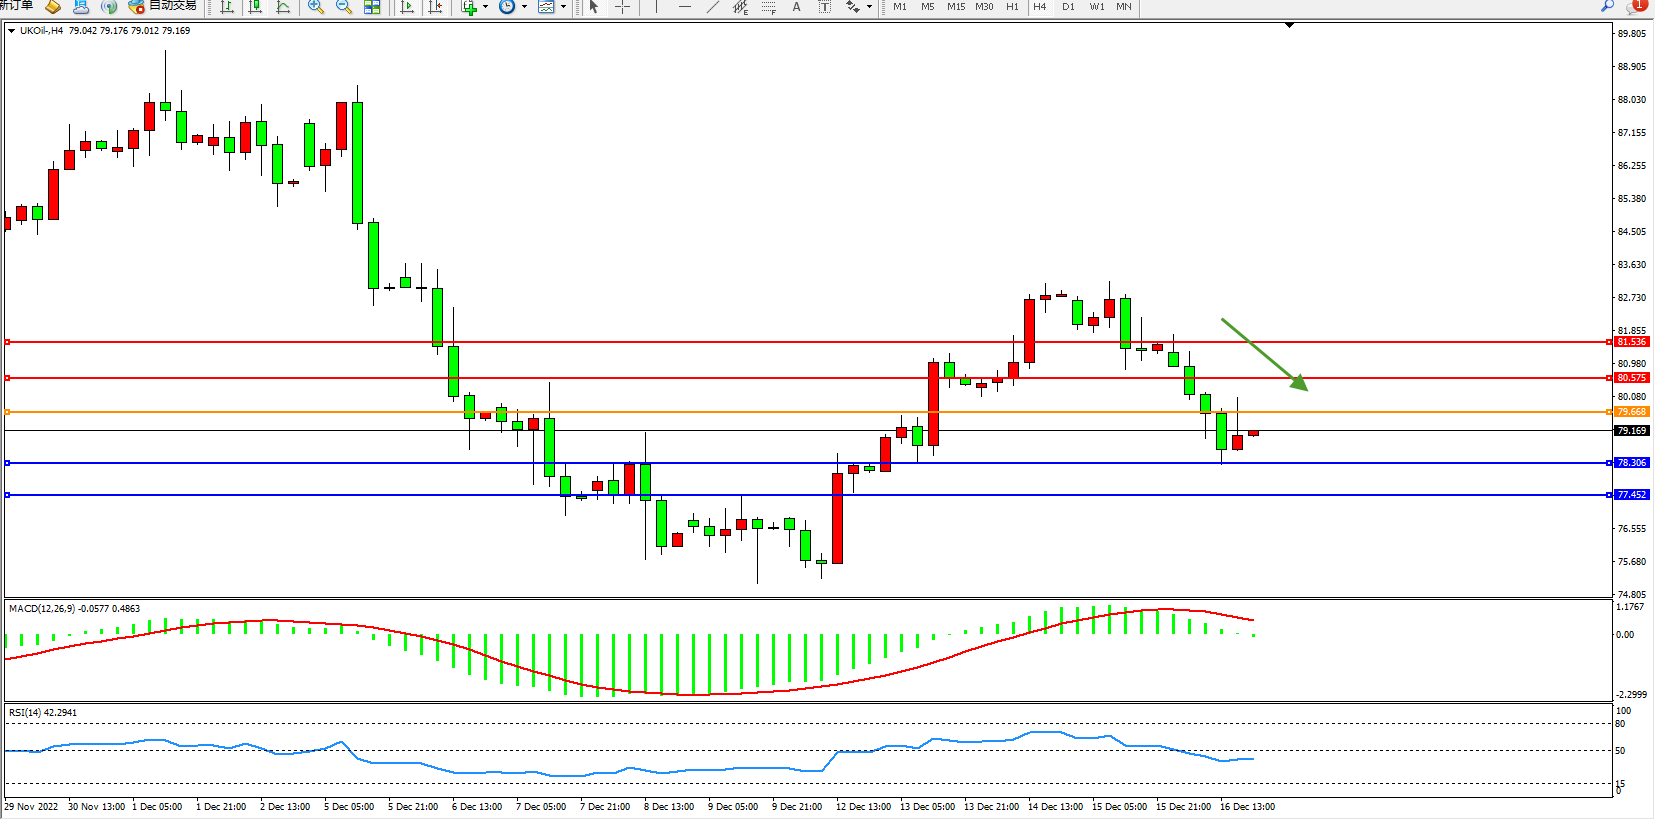Select the 81.536 red horizontal line label
This screenshot has height=820, width=1655.
click(x=1631, y=342)
